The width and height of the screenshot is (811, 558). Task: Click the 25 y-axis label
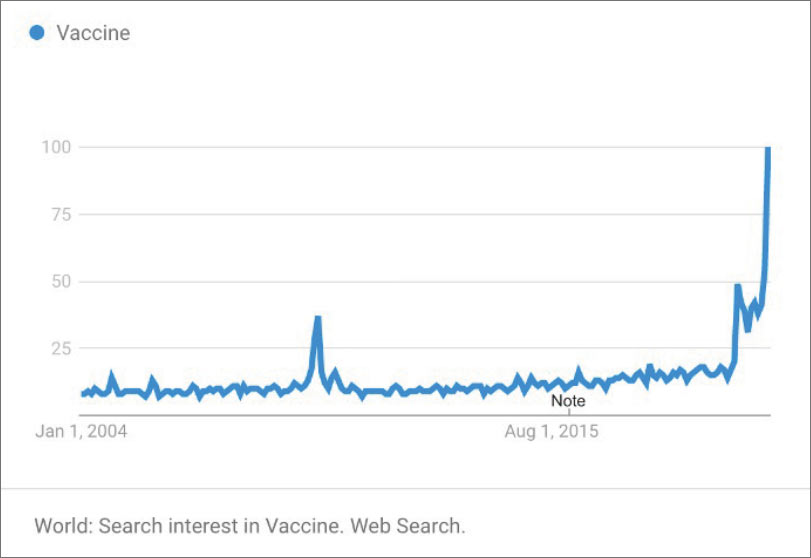click(x=61, y=349)
